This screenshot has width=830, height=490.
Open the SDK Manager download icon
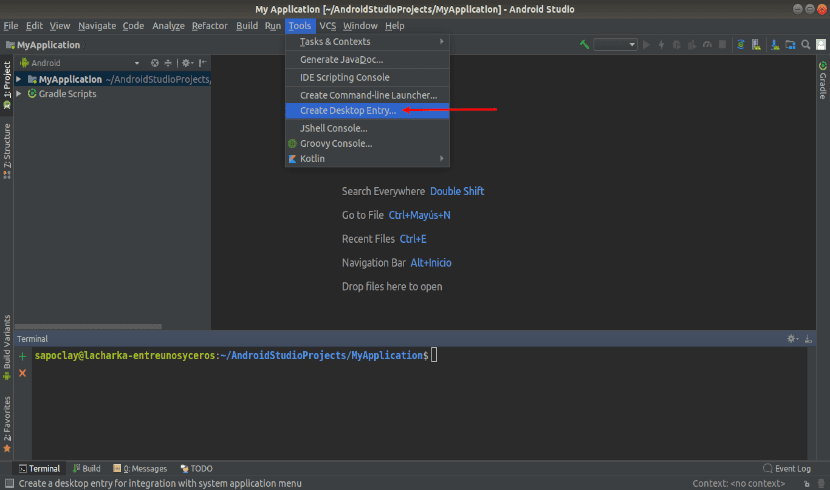click(773, 45)
